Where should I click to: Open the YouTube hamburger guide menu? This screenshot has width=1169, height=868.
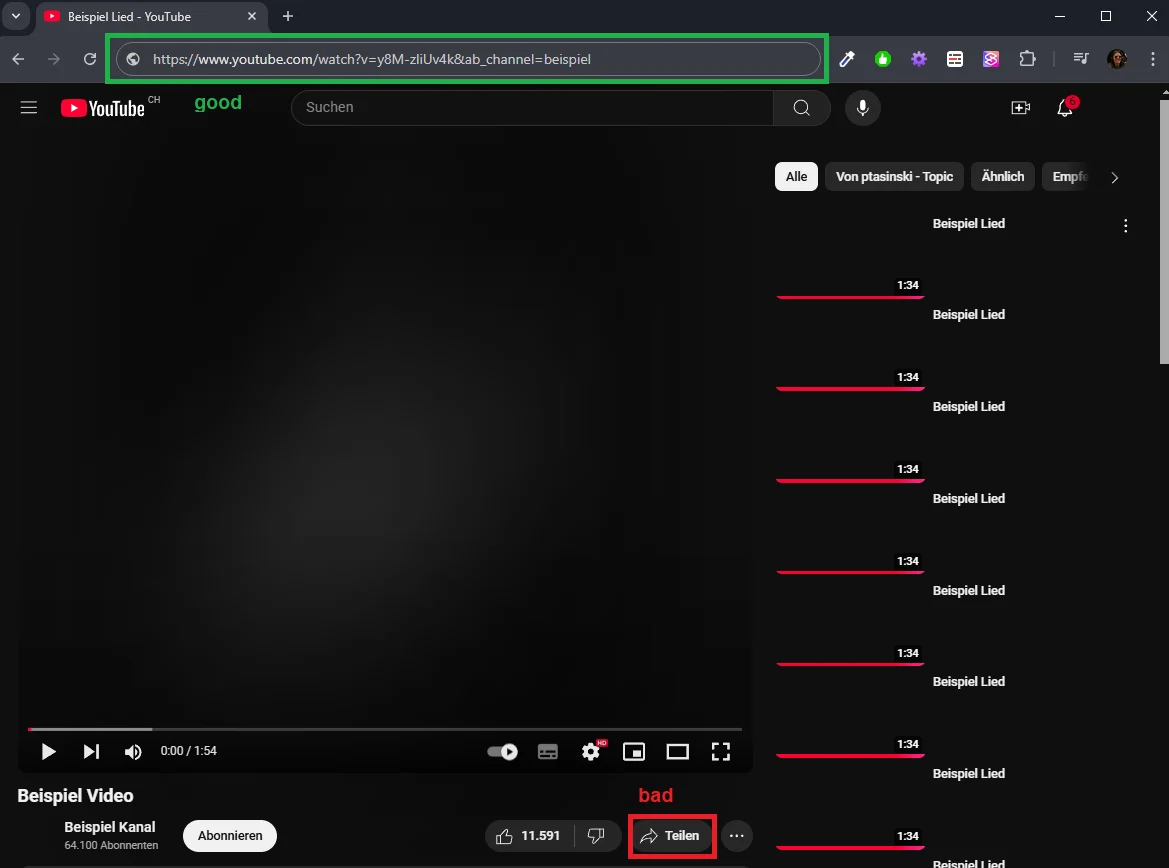coord(28,108)
